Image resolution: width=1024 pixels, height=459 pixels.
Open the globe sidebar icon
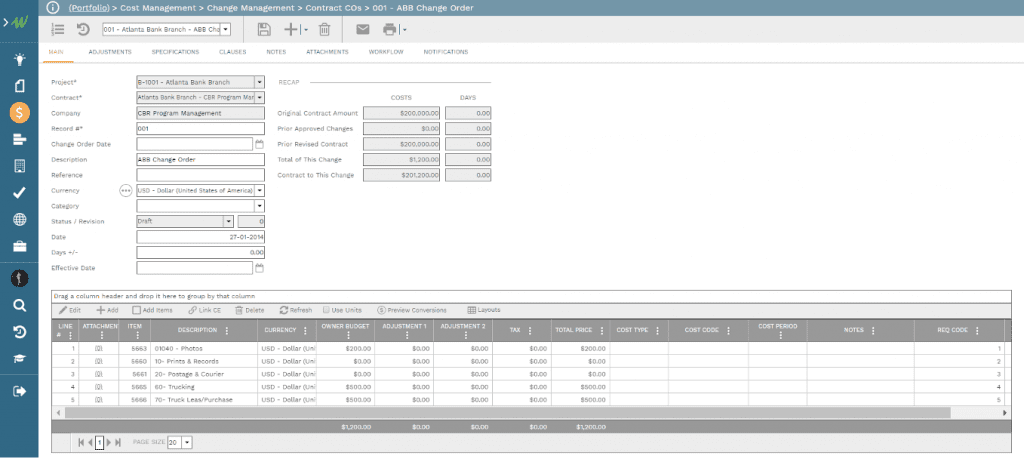tap(20, 219)
